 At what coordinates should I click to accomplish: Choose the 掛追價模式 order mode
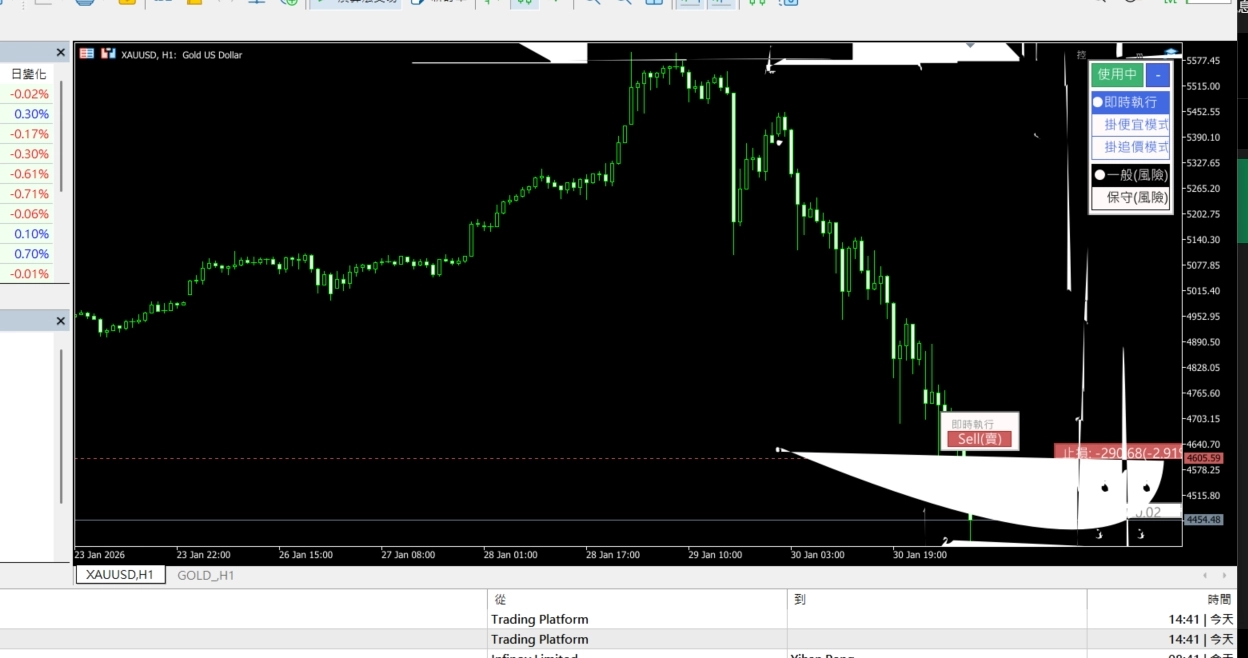click(x=1136, y=147)
